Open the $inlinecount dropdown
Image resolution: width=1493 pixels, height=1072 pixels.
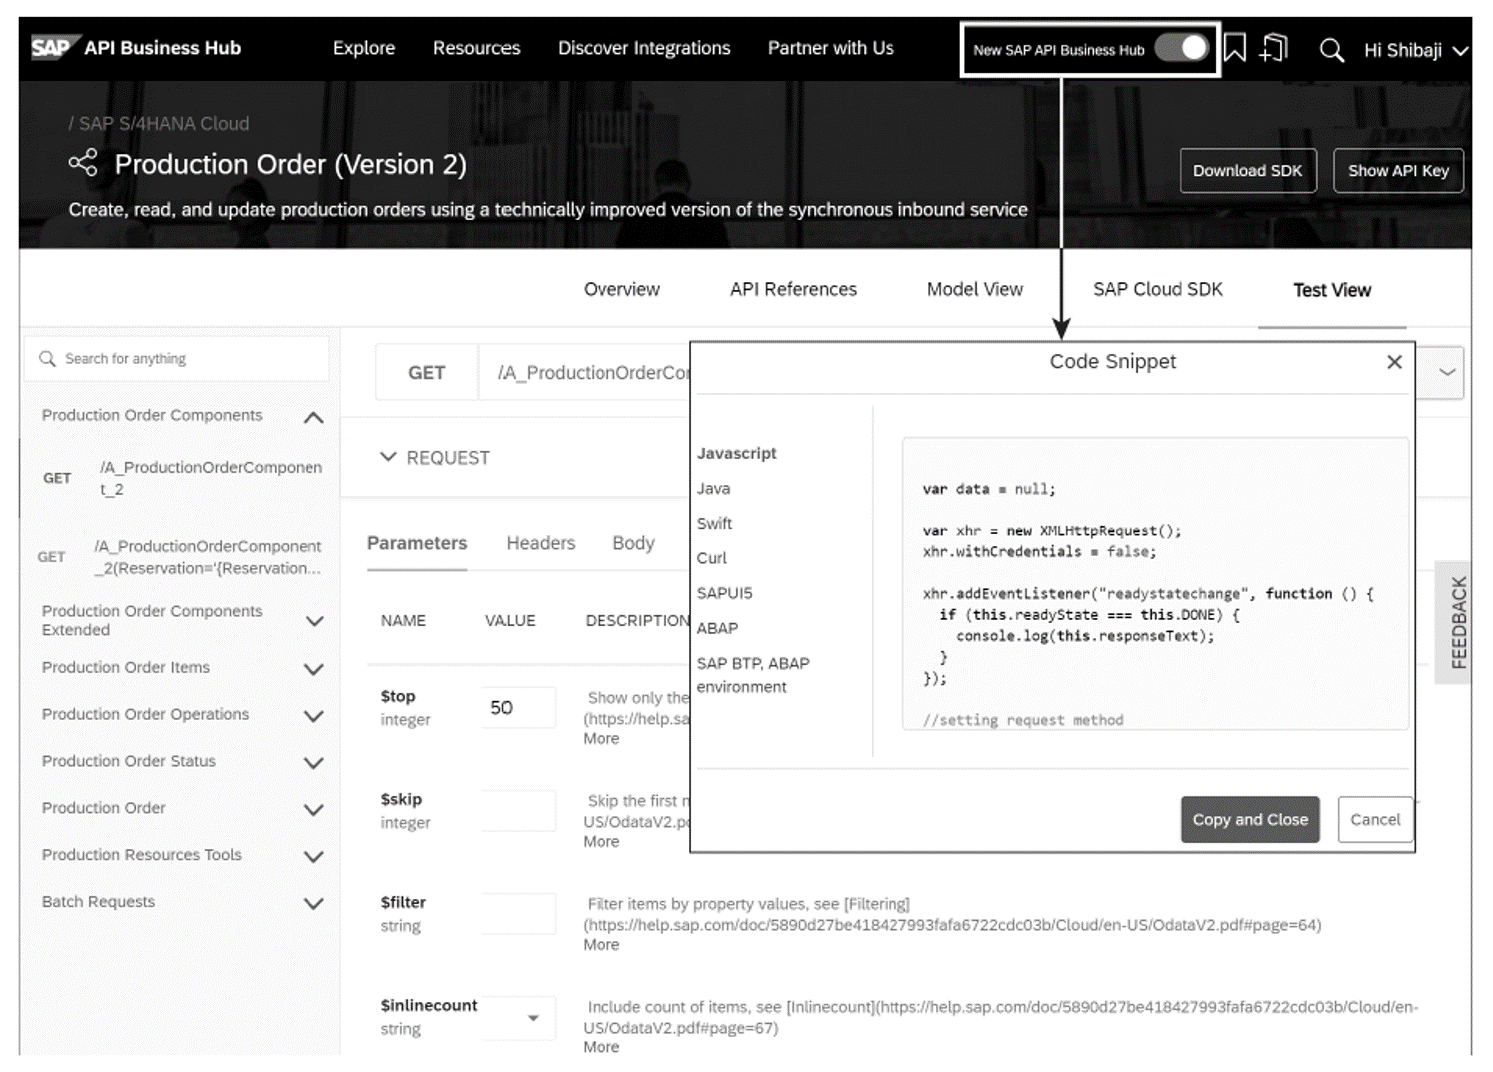533,1018
